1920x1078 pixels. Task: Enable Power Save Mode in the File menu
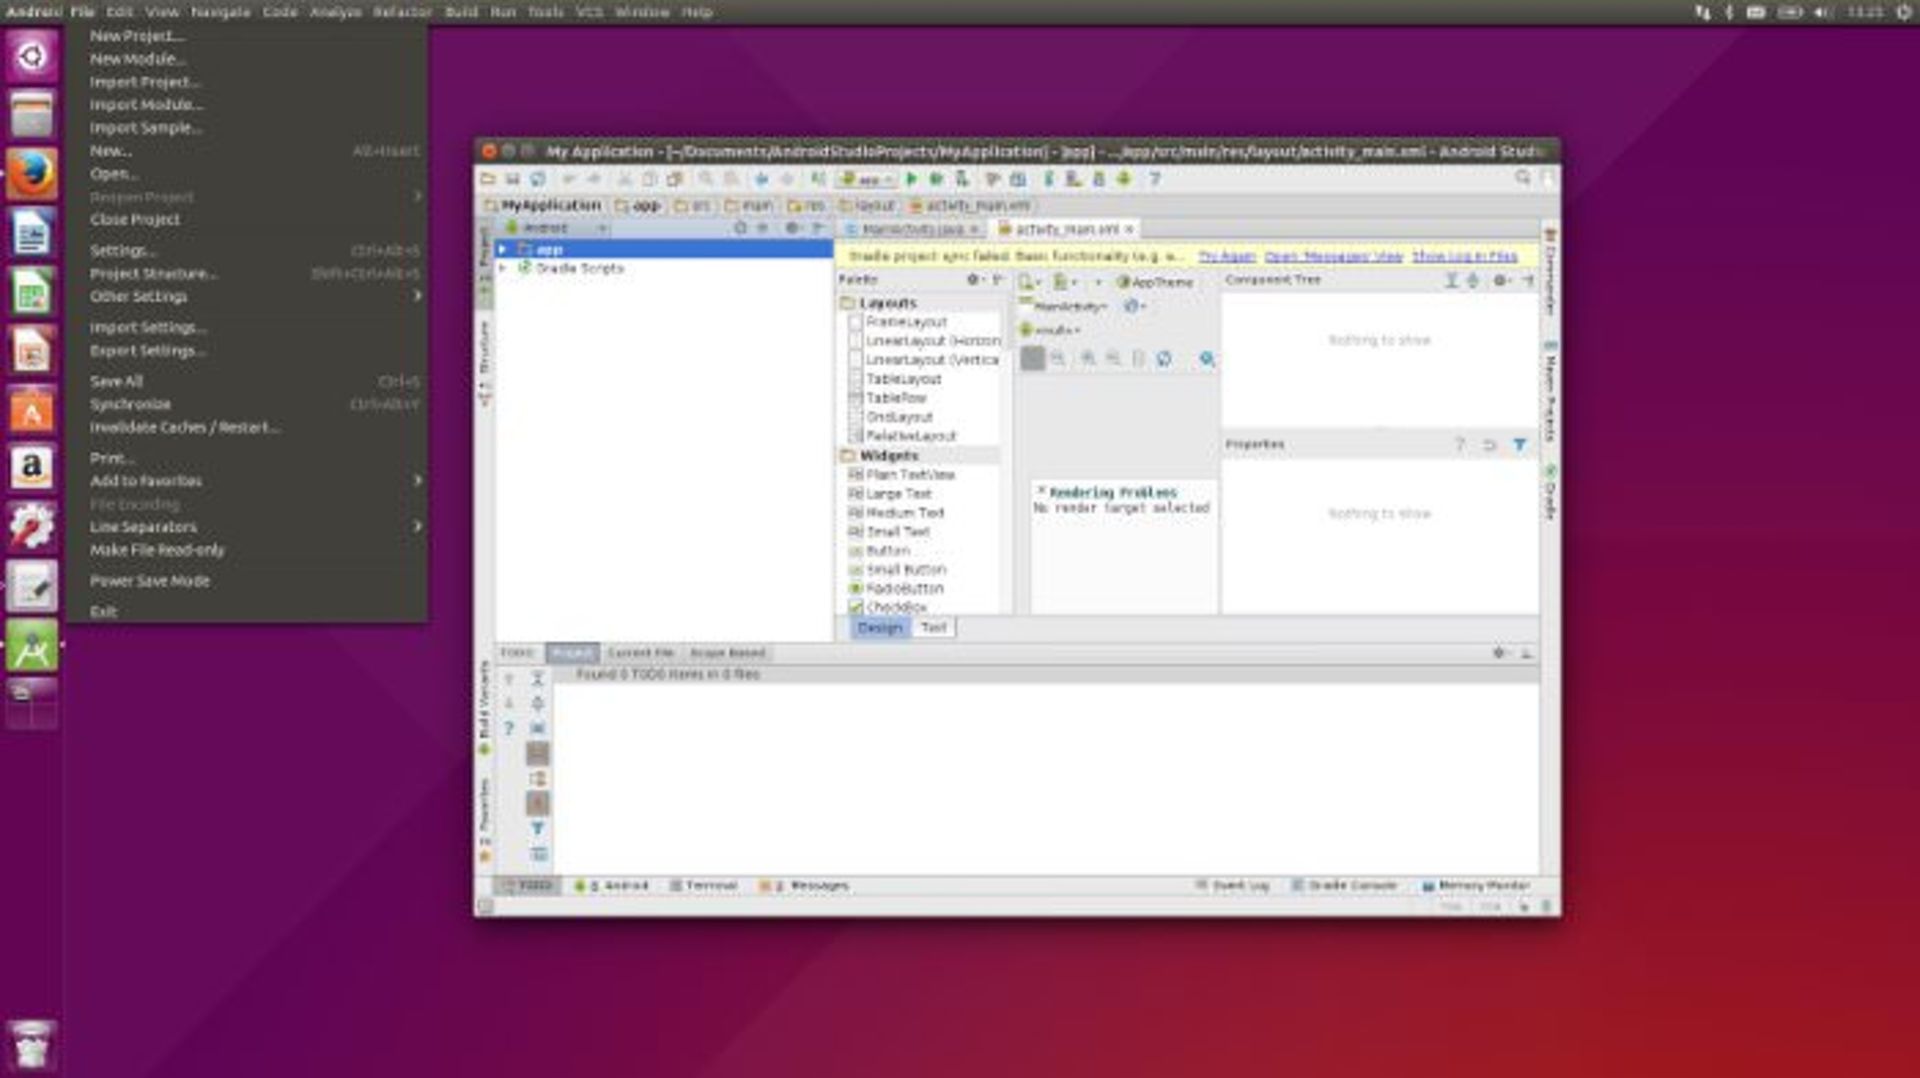pos(148,580)
